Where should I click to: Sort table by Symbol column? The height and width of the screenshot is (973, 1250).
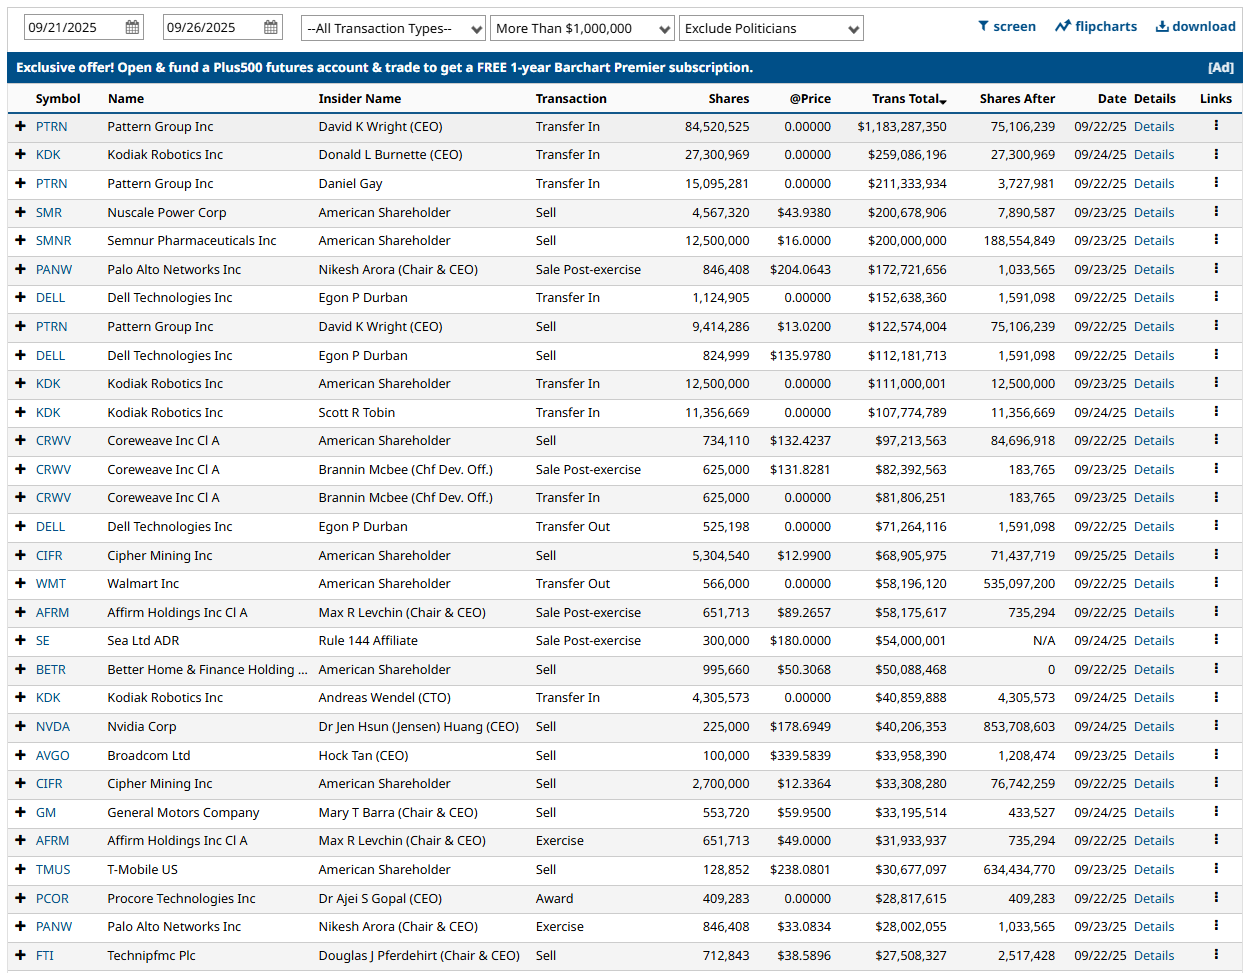[x=58, y=98]
